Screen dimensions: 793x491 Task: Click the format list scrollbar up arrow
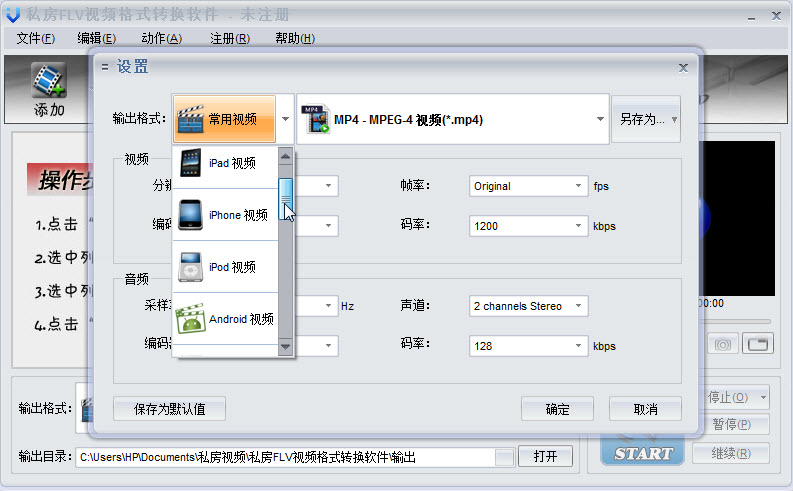point(285,157)
